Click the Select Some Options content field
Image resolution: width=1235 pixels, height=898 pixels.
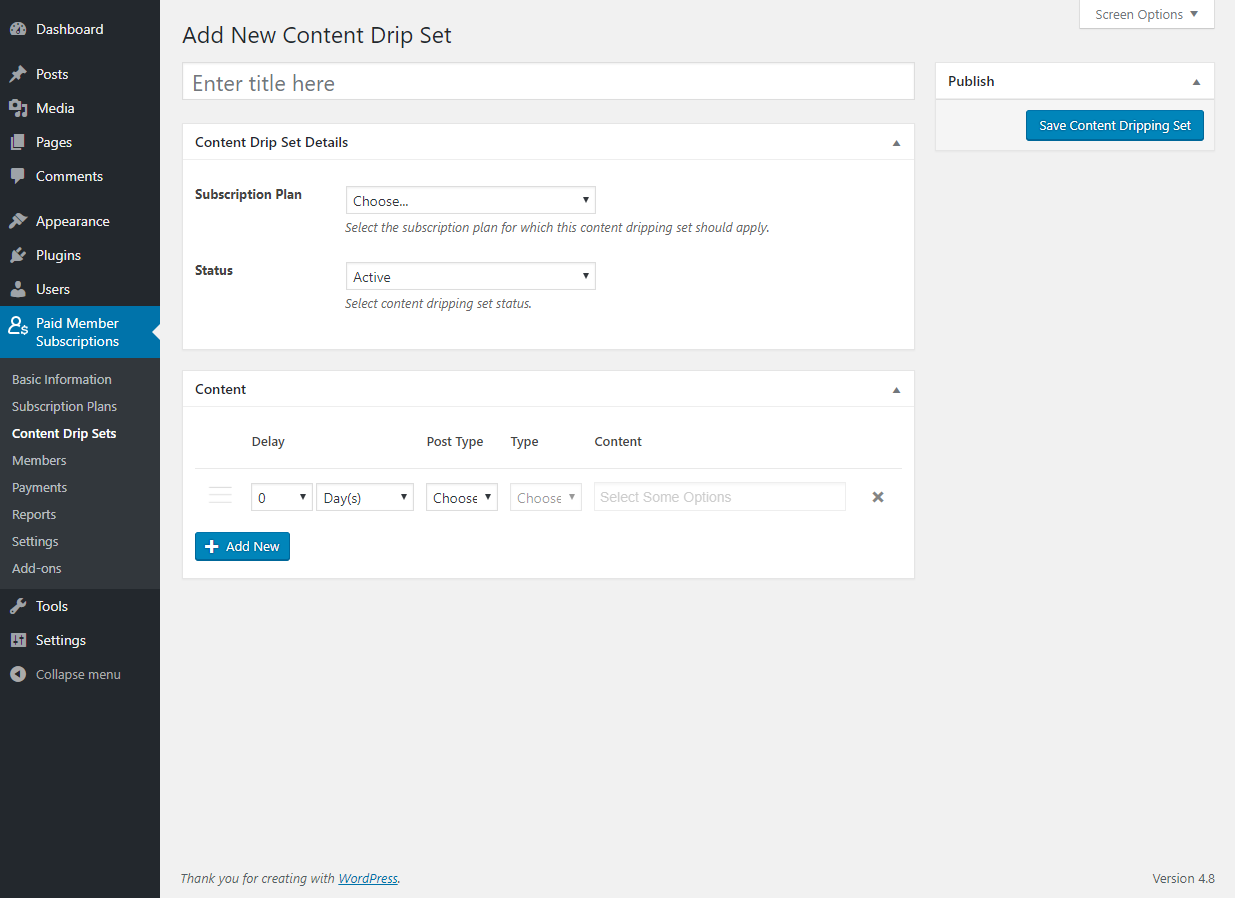point(720,497)
